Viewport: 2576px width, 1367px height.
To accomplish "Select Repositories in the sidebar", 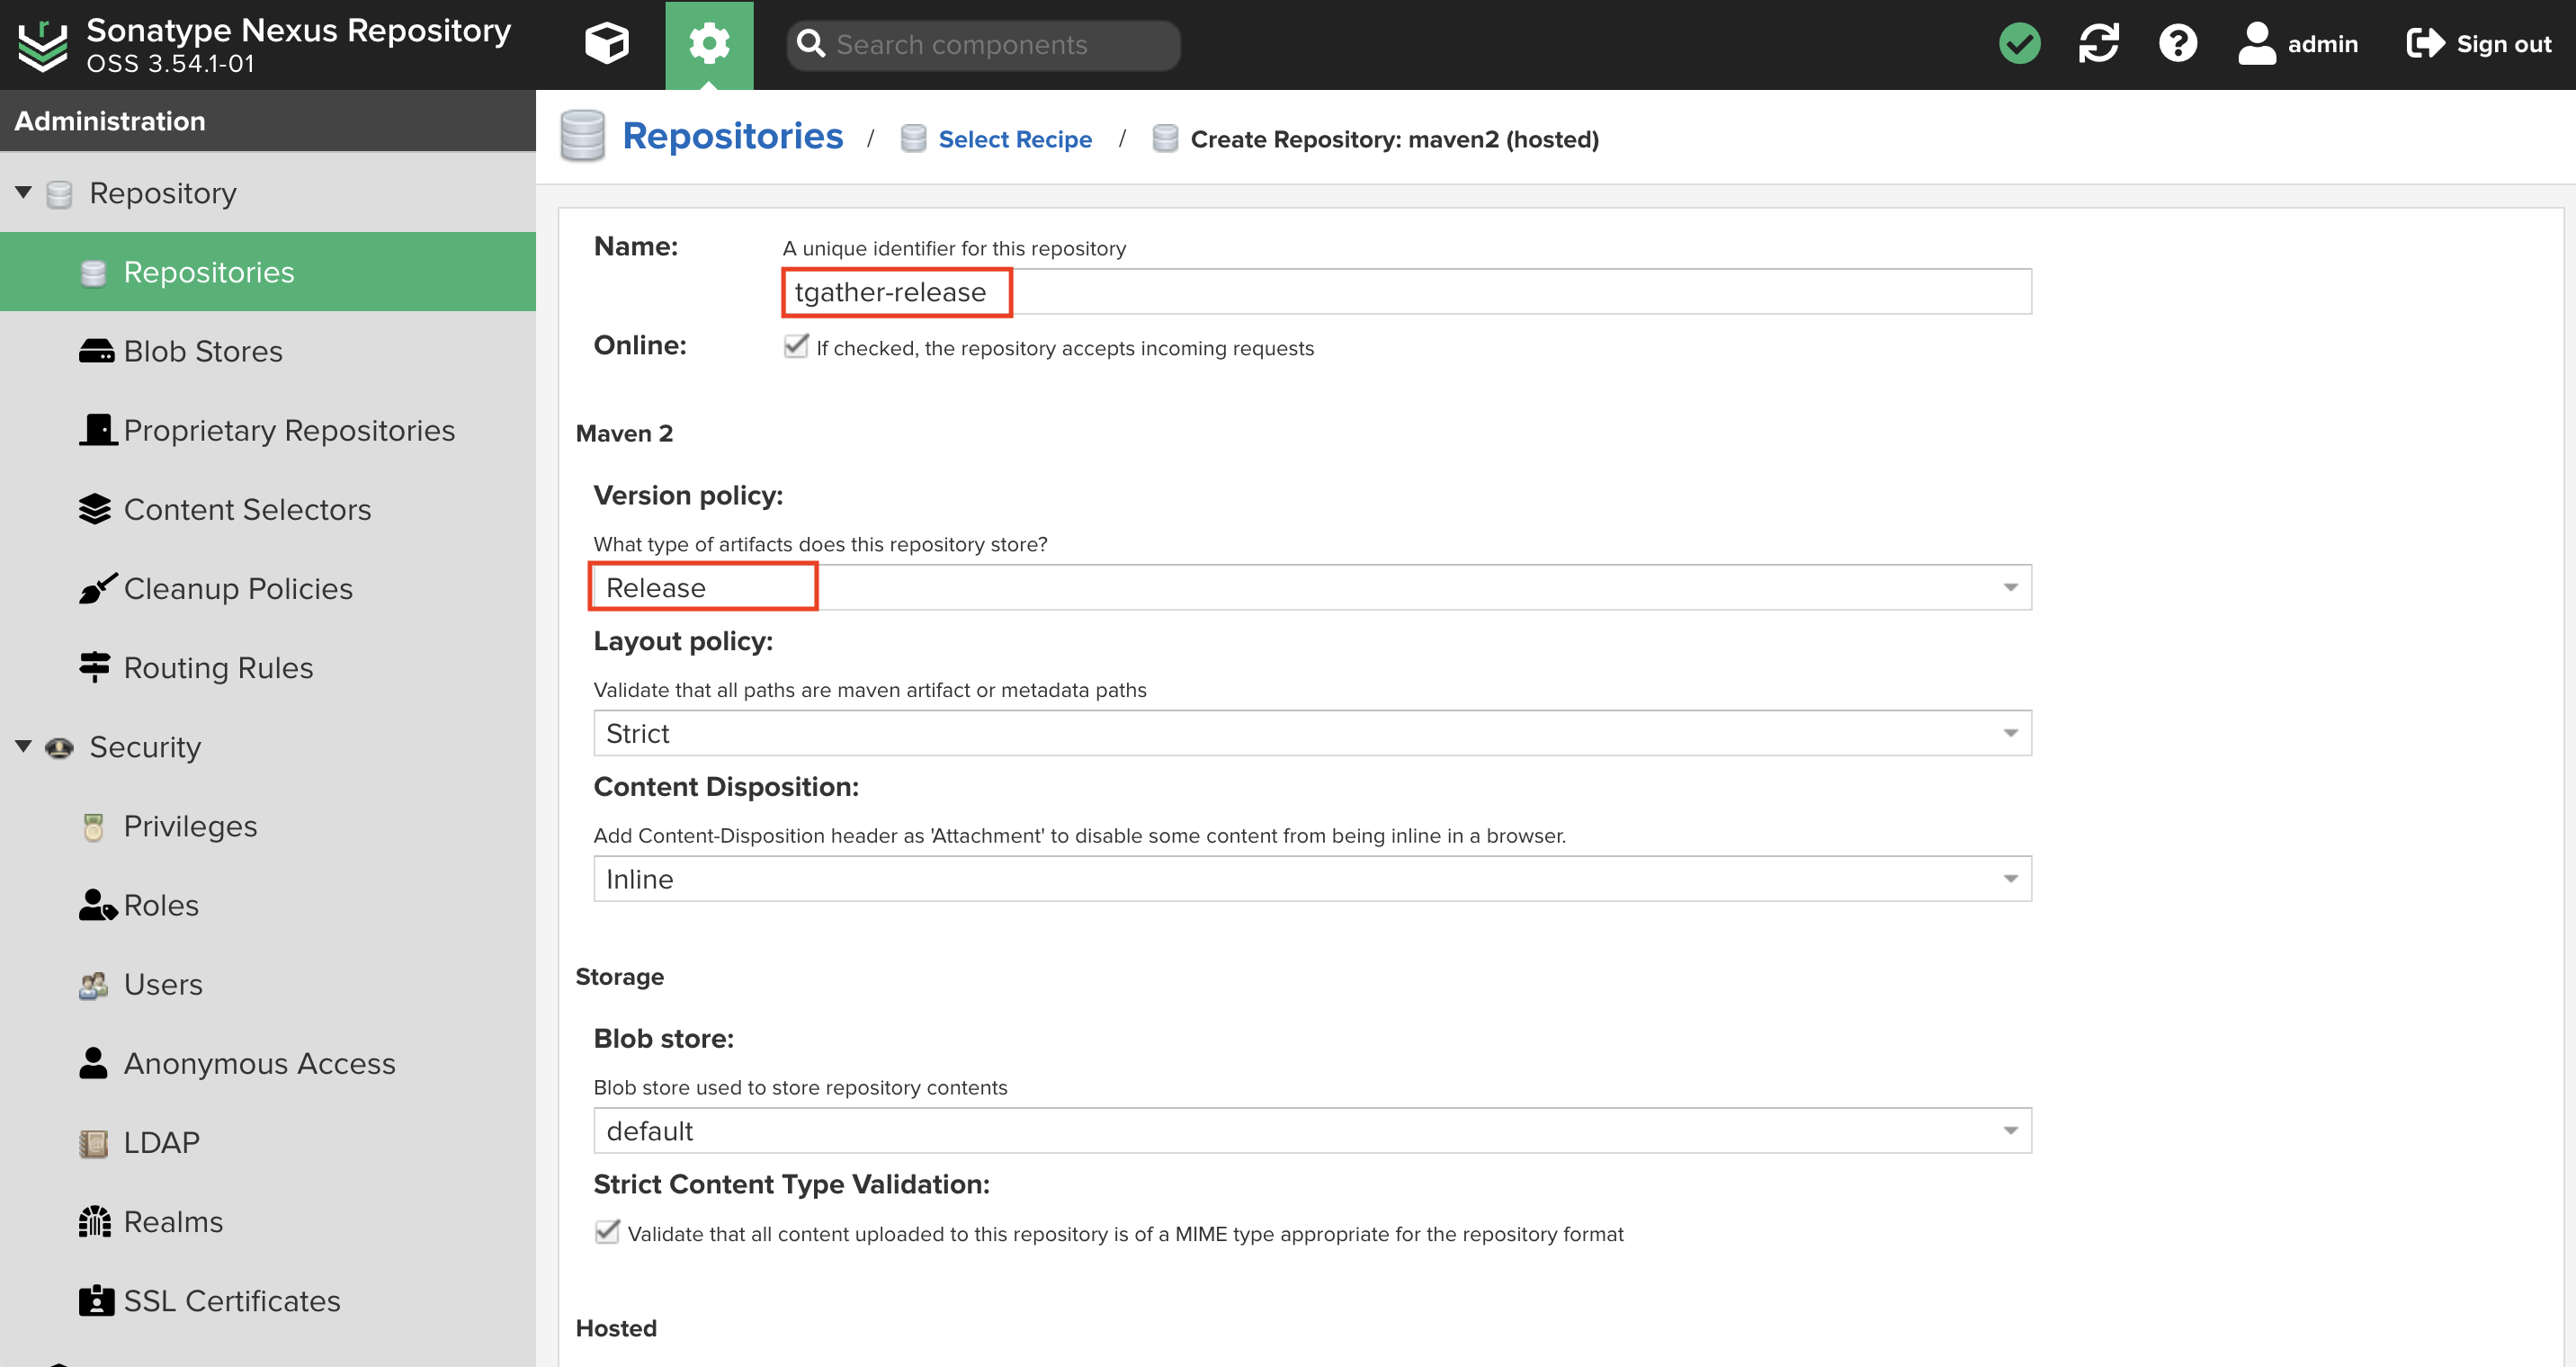I will point(268,271).
